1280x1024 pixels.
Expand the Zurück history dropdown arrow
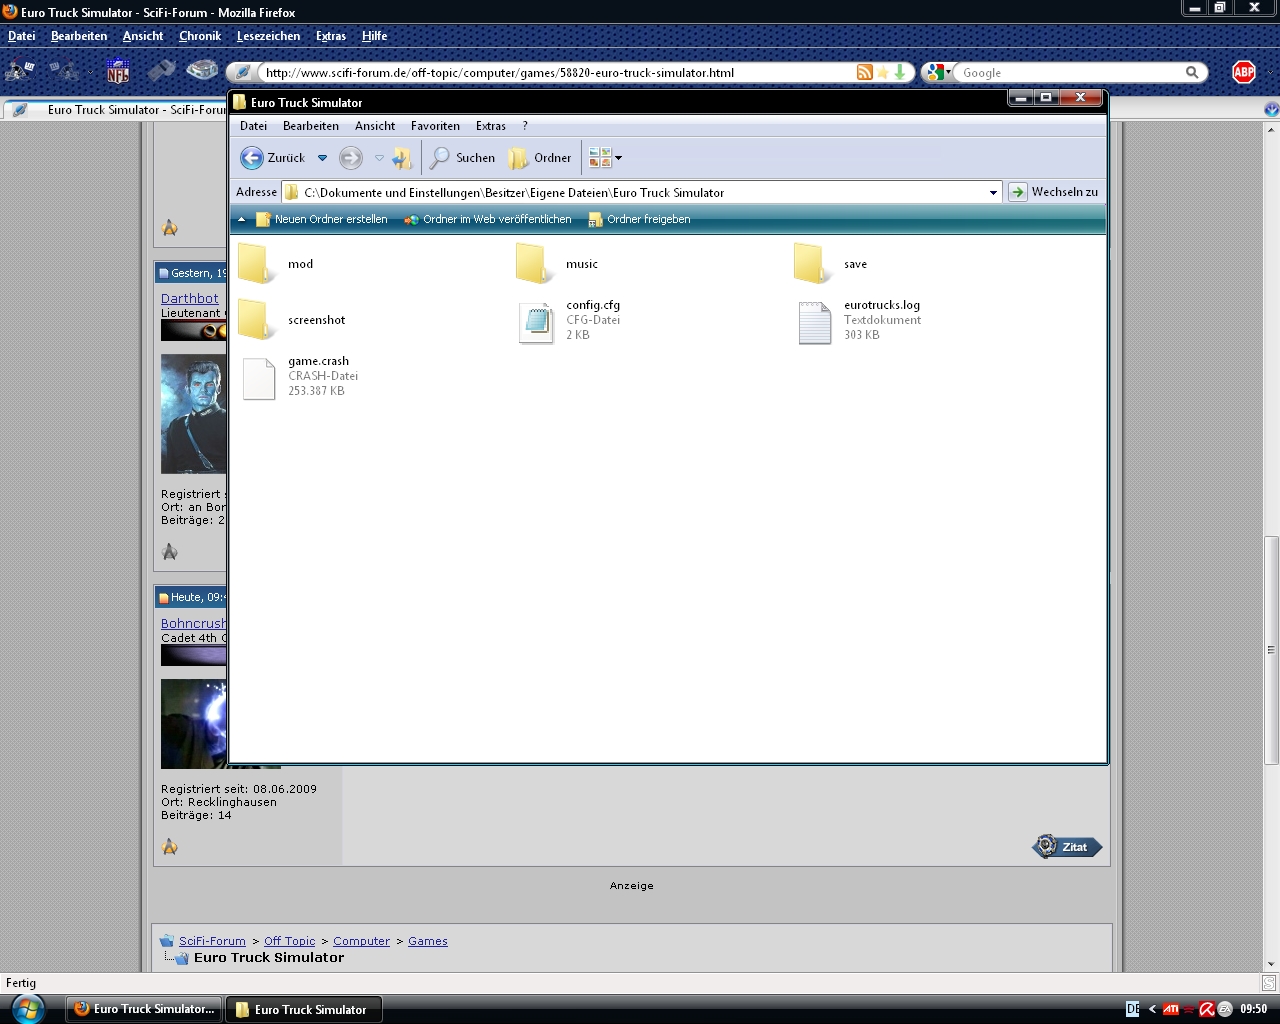pos(322,158)
